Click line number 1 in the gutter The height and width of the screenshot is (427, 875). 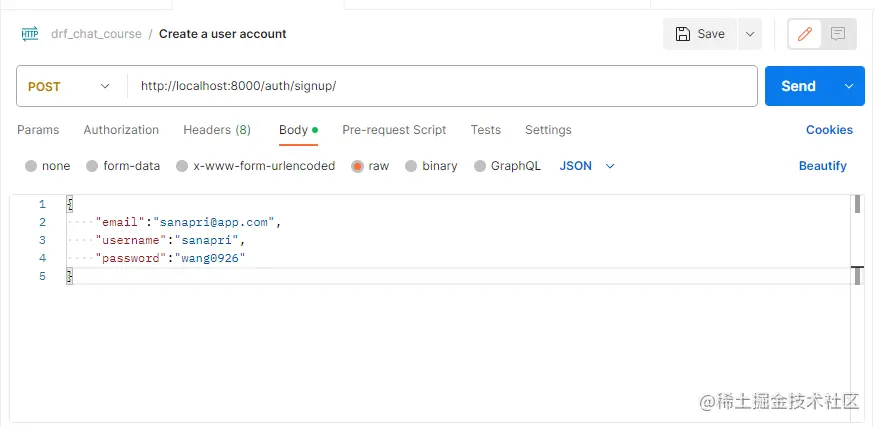(x=42, y=204)
